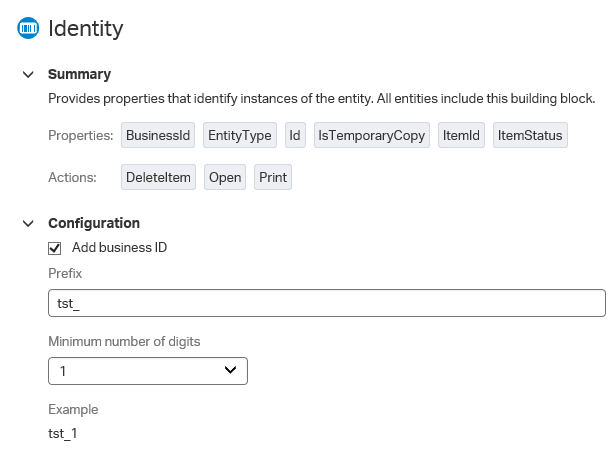Click the Print action tag

(x=273, y=177)
